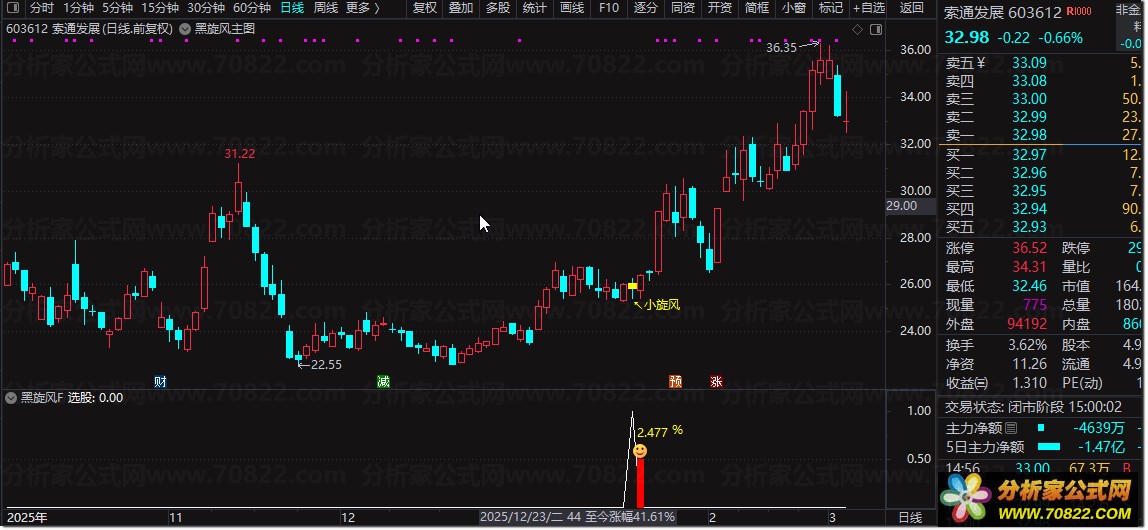Click the 简框 toolbar button
Screen dimensions: 1148x530
(x=757, y=8)
